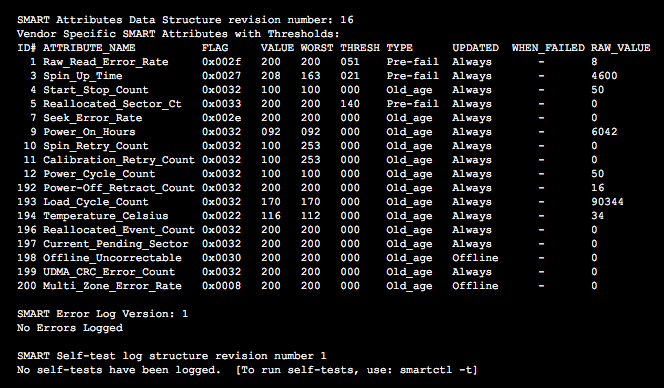Screen dimensions: 664x388
Task: Select the 0x002f flag for Raw_Read_Error_Rate
Action: (x=221, y=62)
